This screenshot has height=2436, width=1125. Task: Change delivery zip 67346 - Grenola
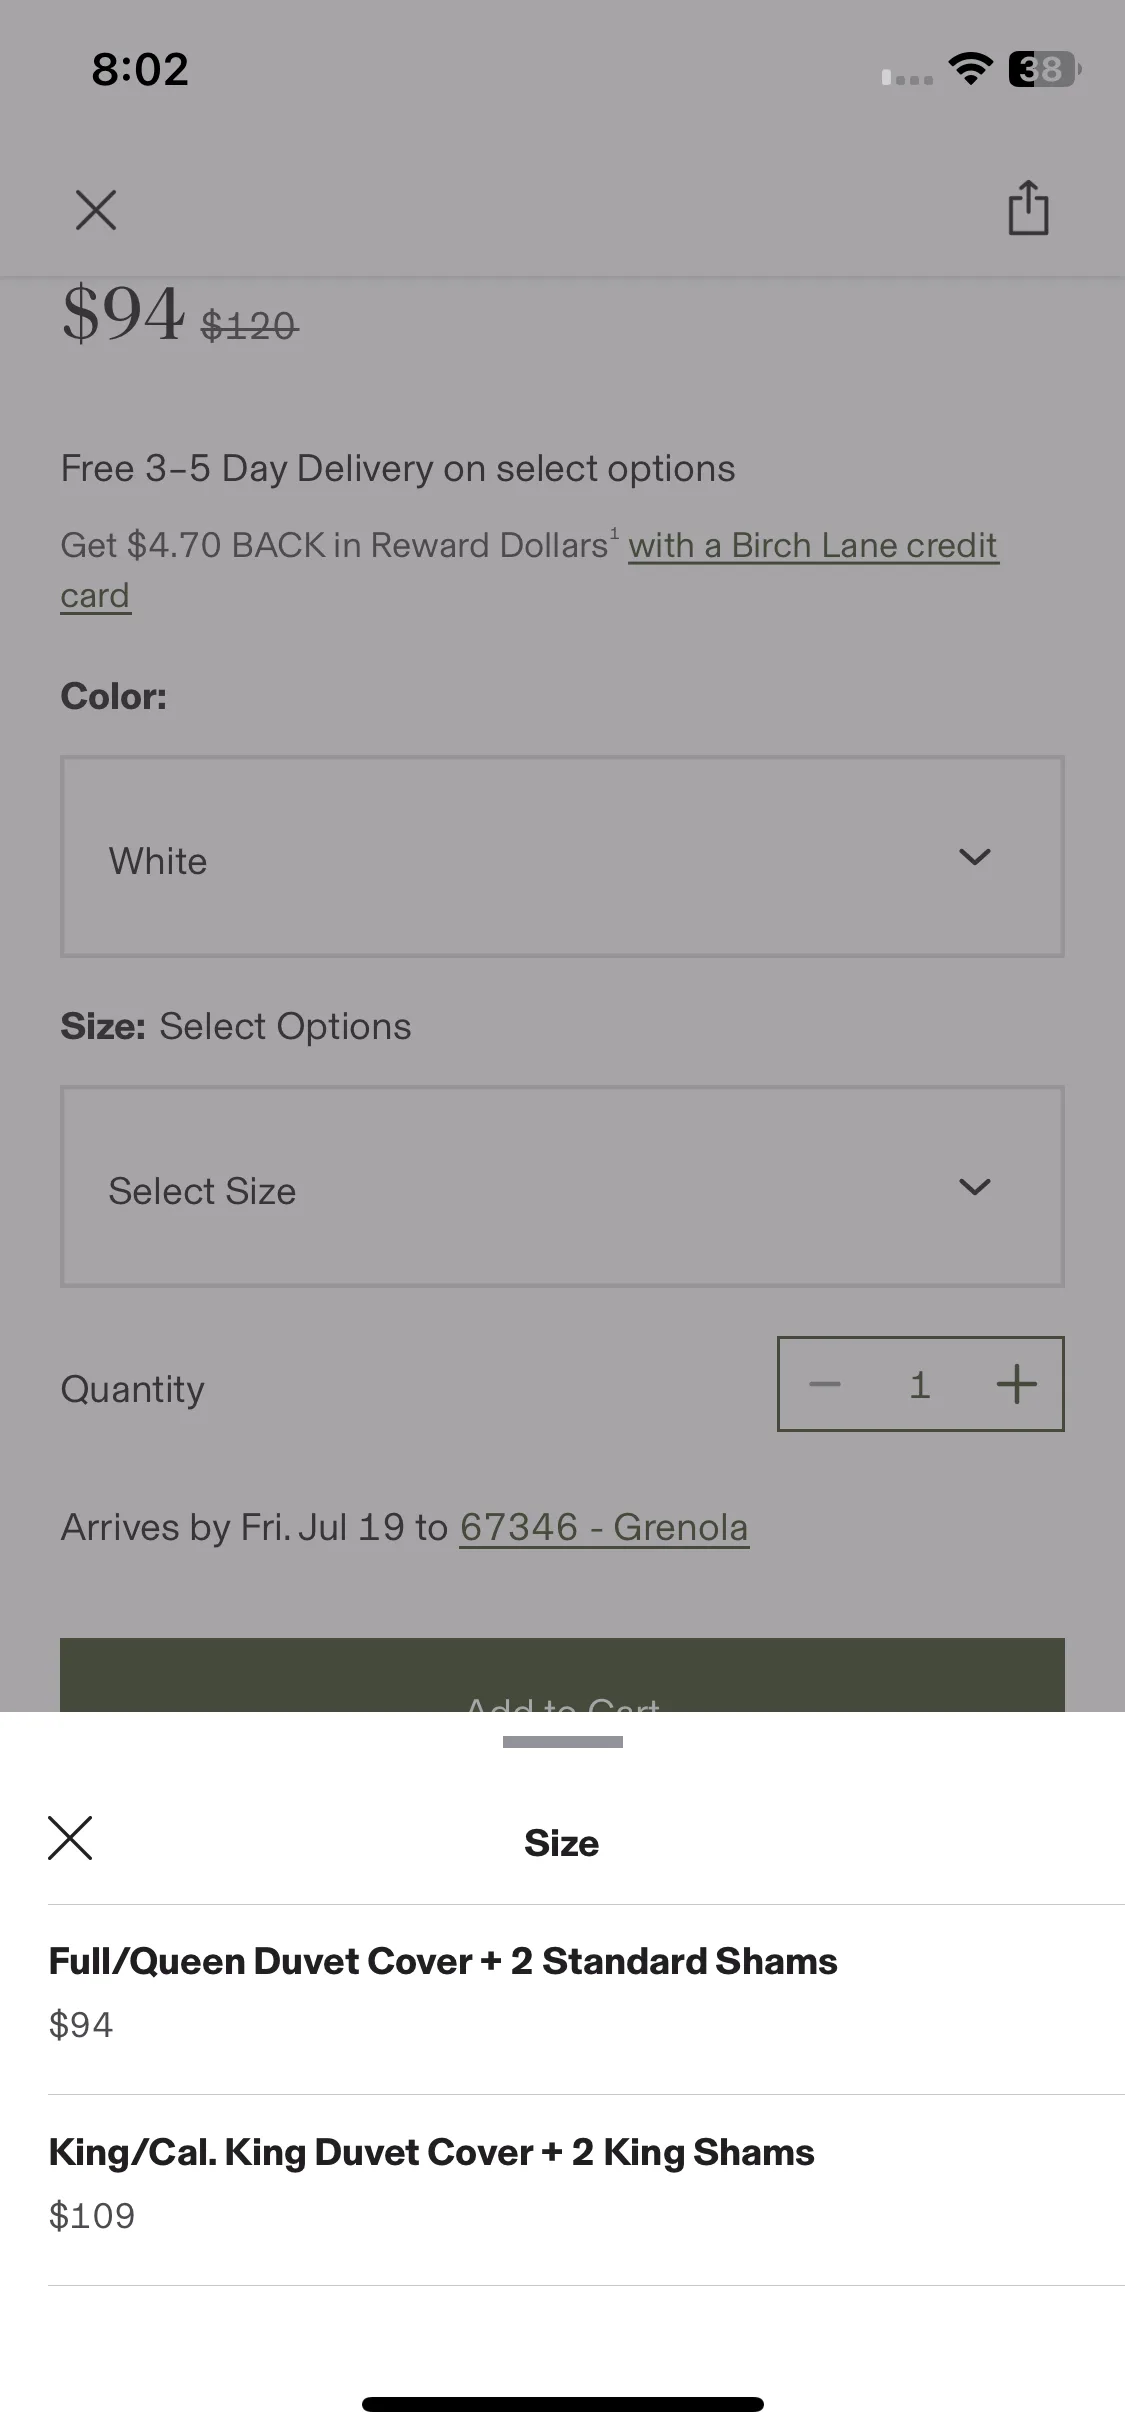click(604, 1528)
